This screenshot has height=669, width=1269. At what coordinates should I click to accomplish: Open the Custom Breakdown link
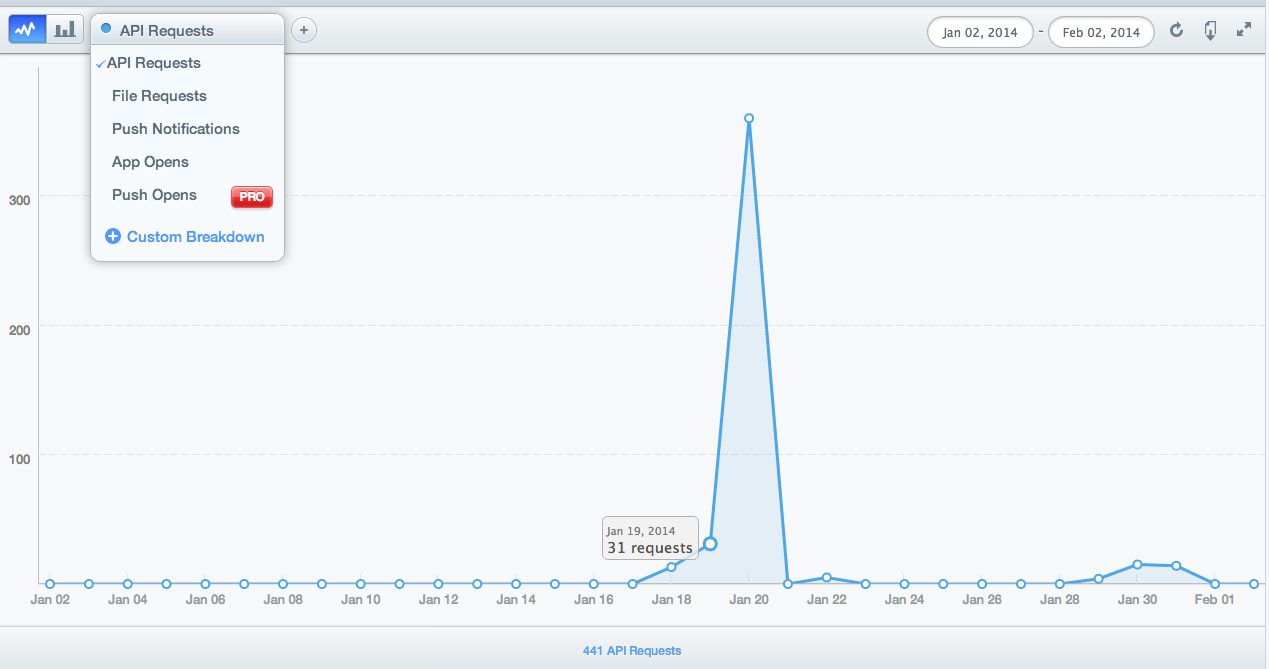point(195,237)
